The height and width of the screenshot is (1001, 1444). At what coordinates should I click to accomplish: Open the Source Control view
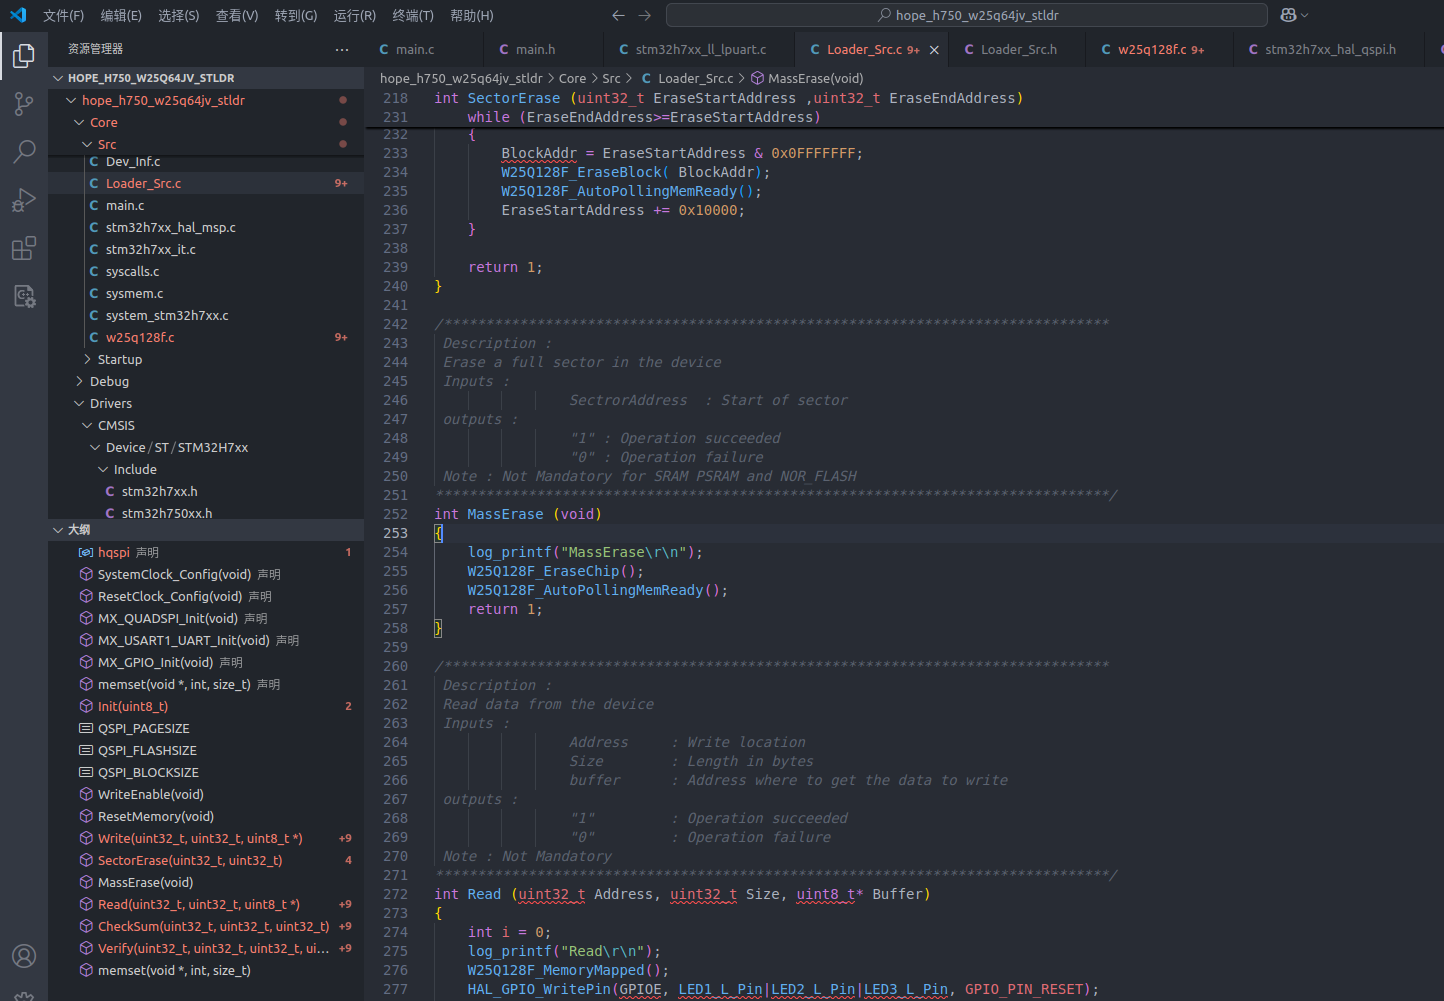23,104
